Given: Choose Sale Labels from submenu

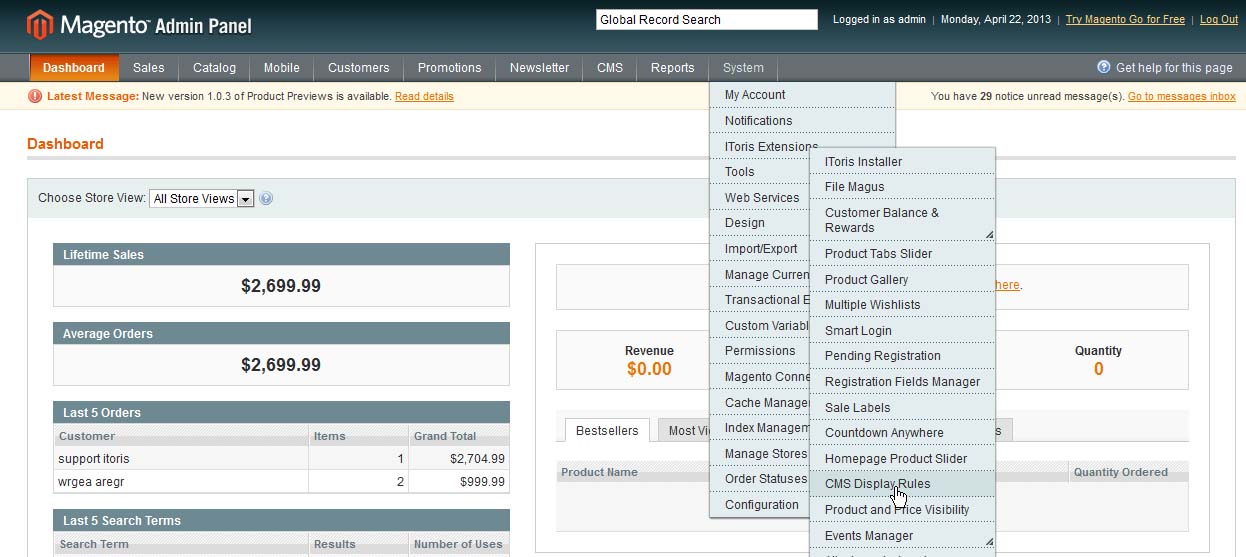Looking at the screenshot, I should 902,408.
